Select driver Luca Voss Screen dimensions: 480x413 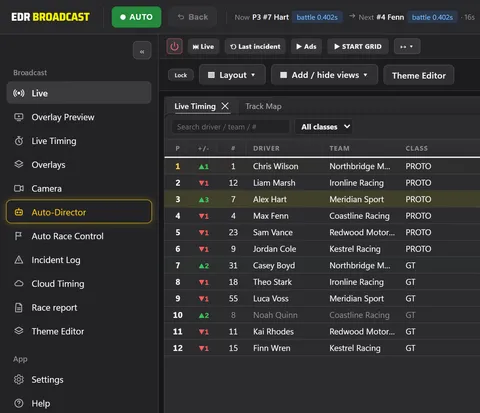point(322,298)
